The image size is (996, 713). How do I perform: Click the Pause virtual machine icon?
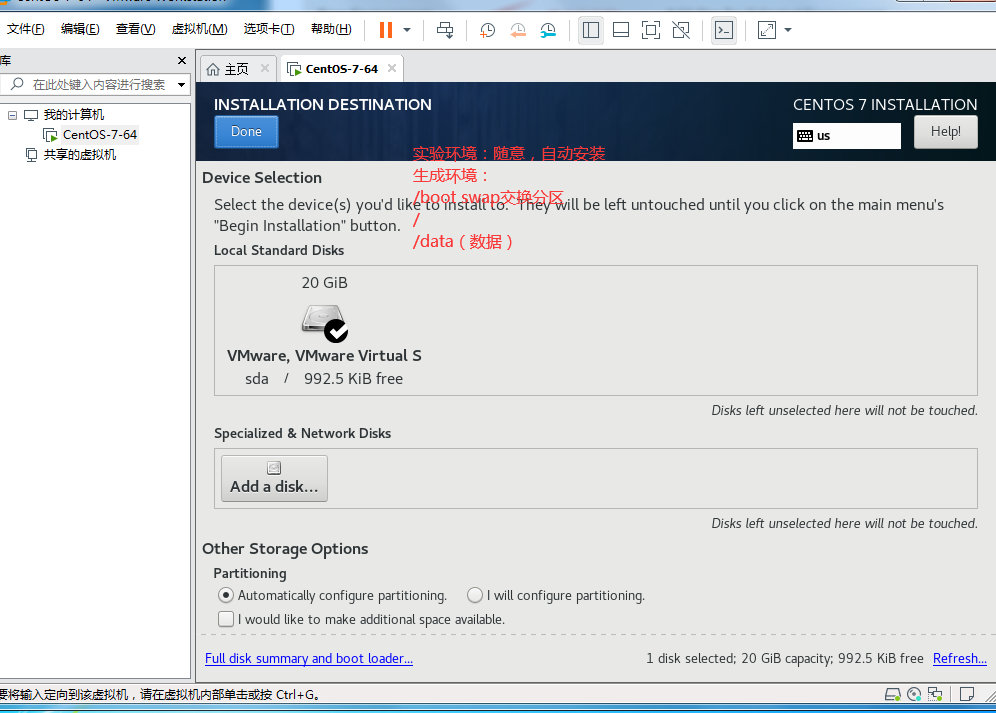pos(386,30)
